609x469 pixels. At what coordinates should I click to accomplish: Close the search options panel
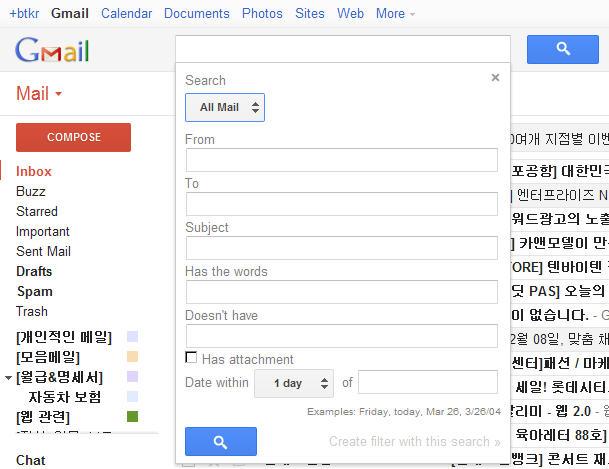495,77
